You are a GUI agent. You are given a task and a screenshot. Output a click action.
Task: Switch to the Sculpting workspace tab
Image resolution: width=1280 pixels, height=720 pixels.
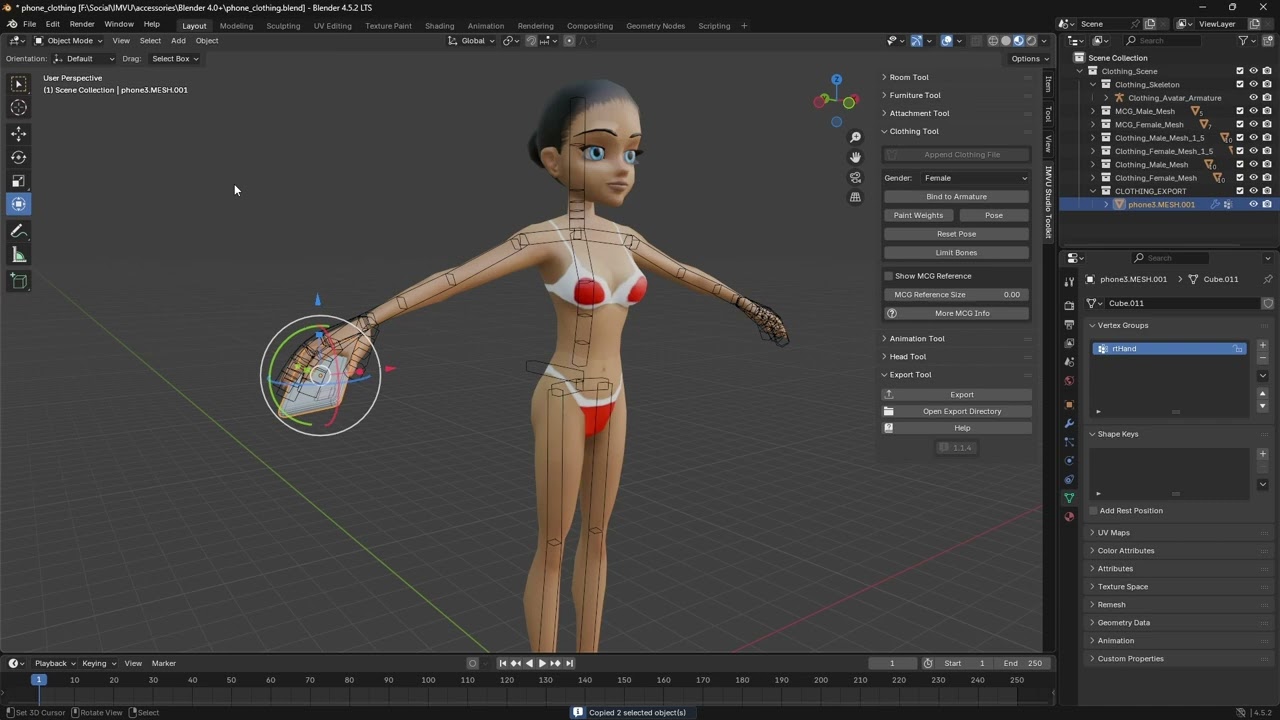(x=283, y=26)
